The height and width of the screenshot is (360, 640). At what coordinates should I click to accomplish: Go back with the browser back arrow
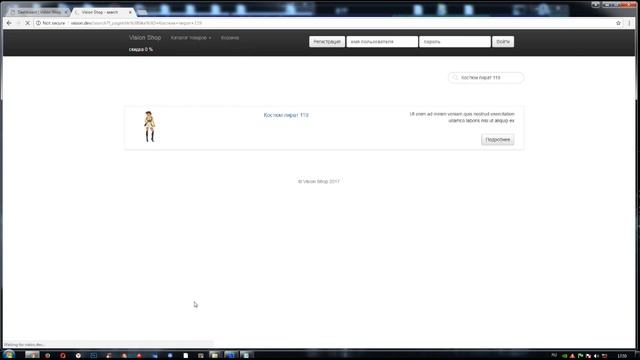(9, 23)
